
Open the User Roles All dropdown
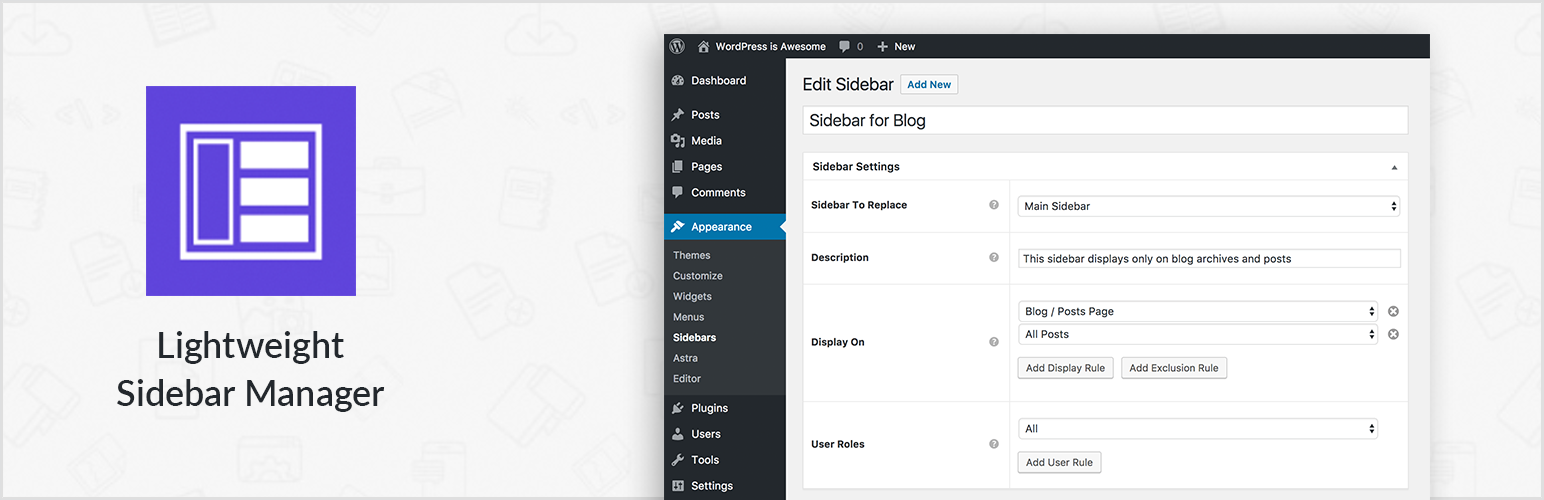tap(1197, 429)
